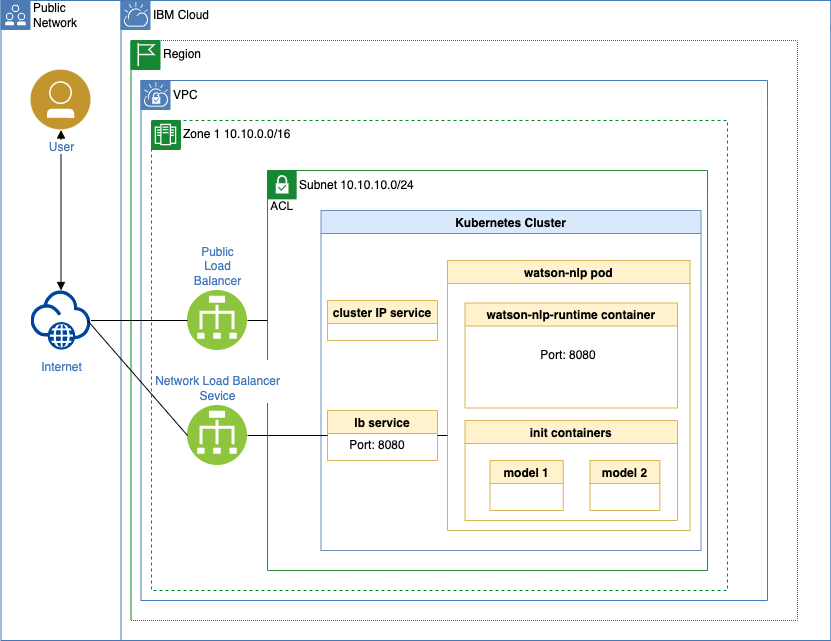The image size is (831, 641).
Task: Select the watson-nlp pod title bar
Action: pyautogui.click(x=568, y=272)
